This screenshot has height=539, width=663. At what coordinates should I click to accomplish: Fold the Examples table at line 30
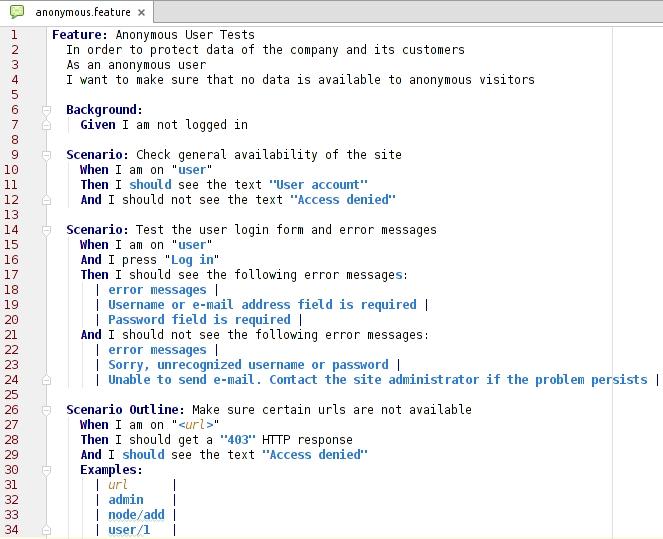pos(46,470)
